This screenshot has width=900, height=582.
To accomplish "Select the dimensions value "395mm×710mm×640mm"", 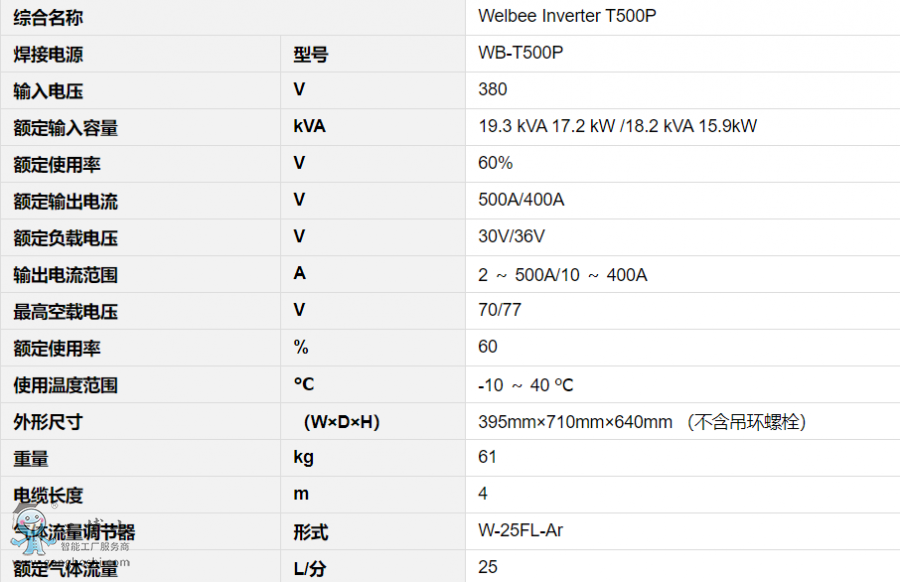I will [575, 422].
